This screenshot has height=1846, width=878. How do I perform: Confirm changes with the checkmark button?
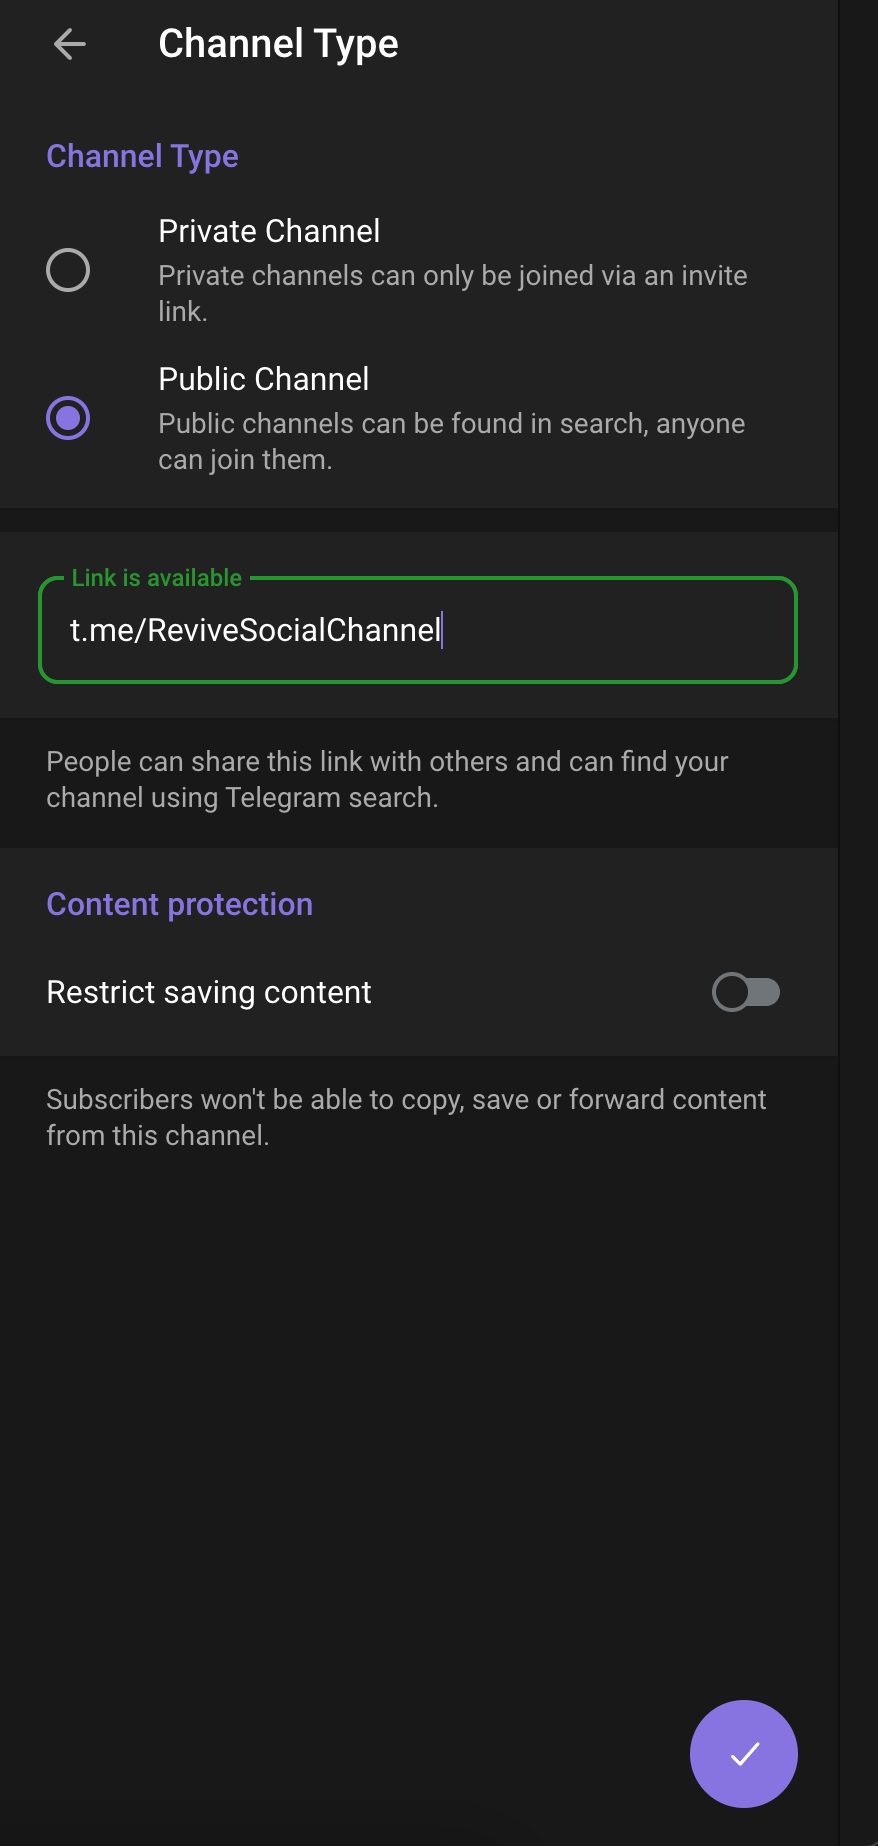743,1753
